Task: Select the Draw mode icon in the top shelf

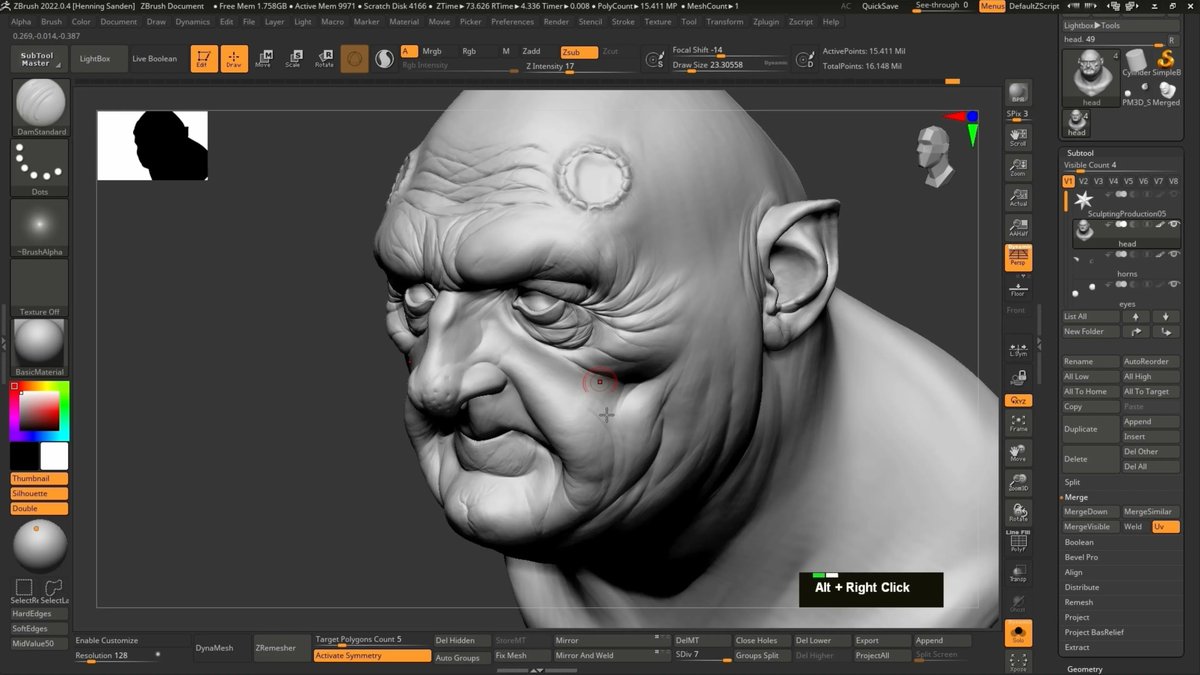Action: (234, 58)
